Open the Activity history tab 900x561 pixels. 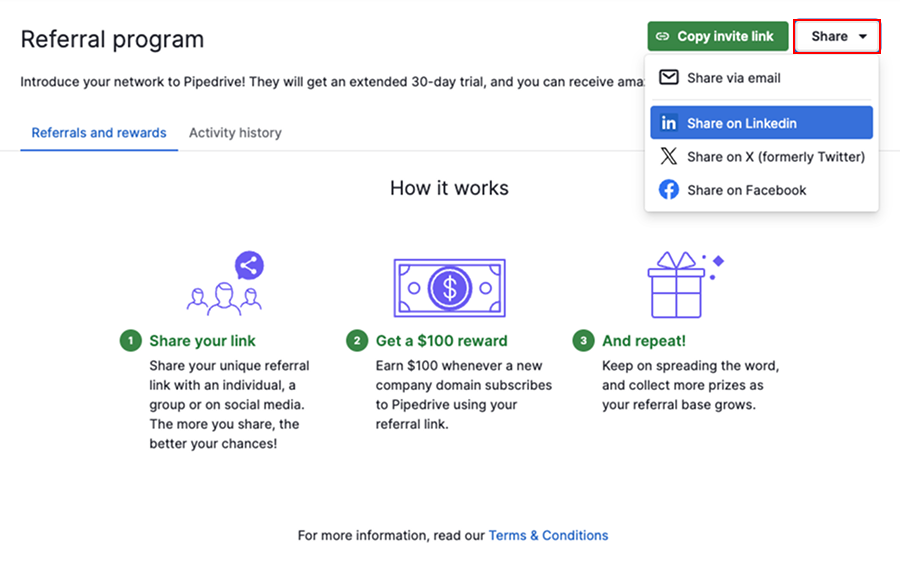pyautogui.click(x=235, y=133)
